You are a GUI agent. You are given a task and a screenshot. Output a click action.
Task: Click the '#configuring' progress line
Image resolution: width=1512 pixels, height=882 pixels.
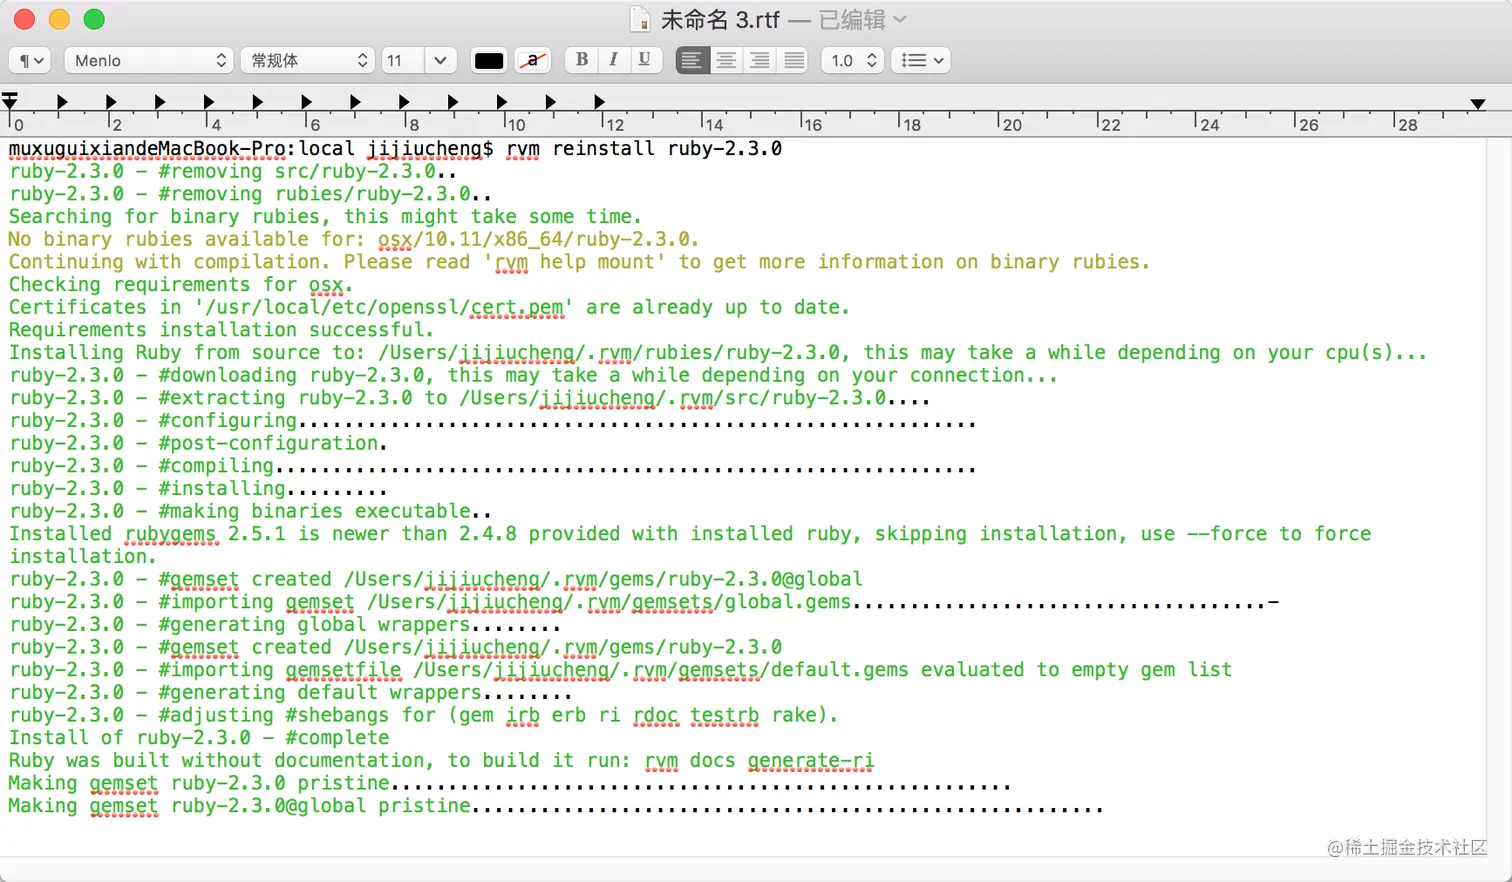(x=492, y=421)
